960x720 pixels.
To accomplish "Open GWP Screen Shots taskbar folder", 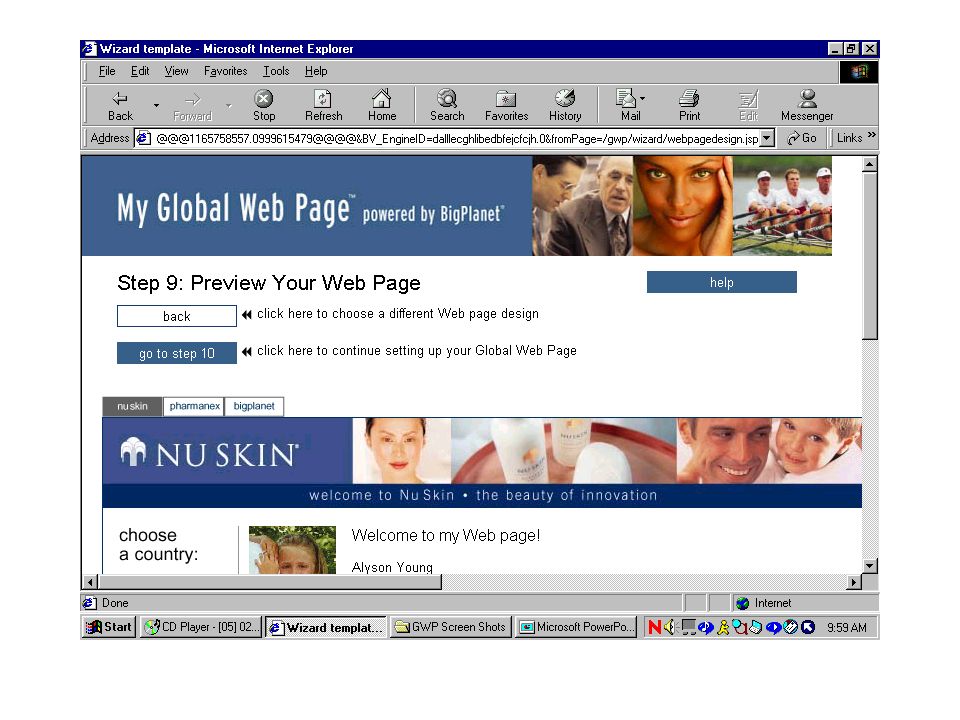I will (x=450, y=627).
